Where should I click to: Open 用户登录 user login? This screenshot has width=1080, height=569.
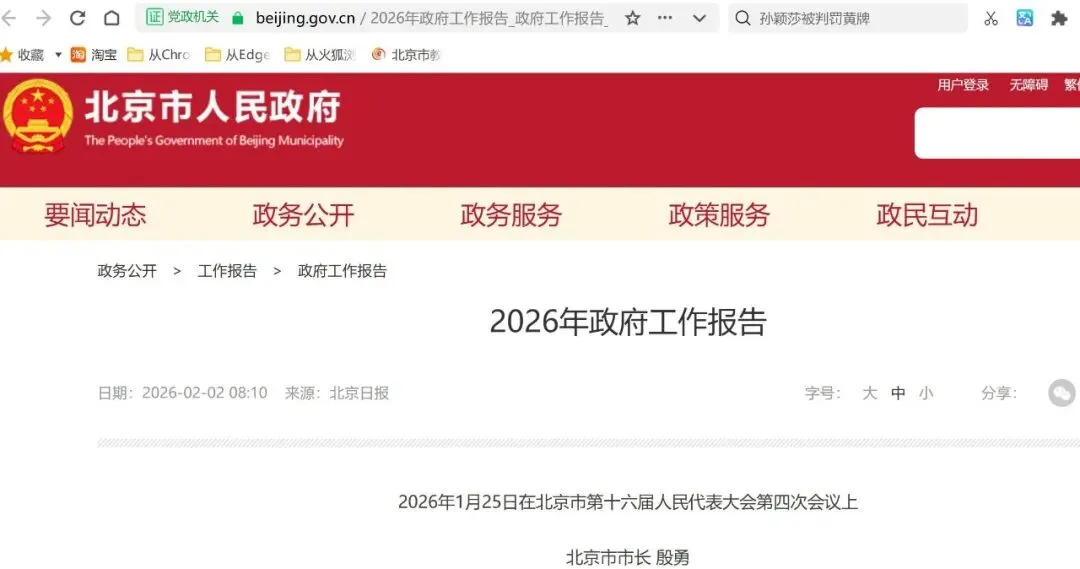click(963, 85)
